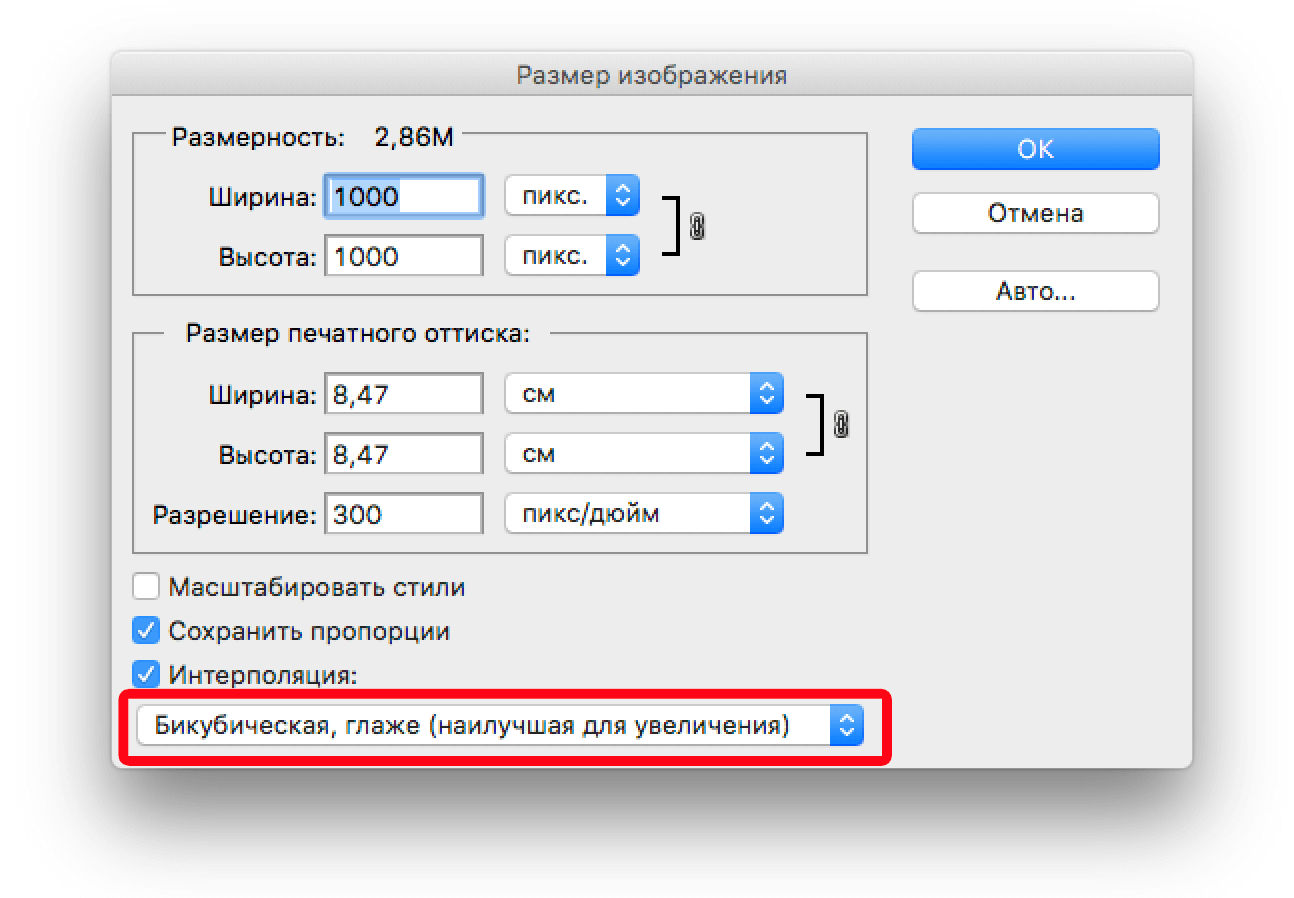Click the pixel width field showing 1000
The height and width of the screenshot is (898, 1294).
coord(404,196)
